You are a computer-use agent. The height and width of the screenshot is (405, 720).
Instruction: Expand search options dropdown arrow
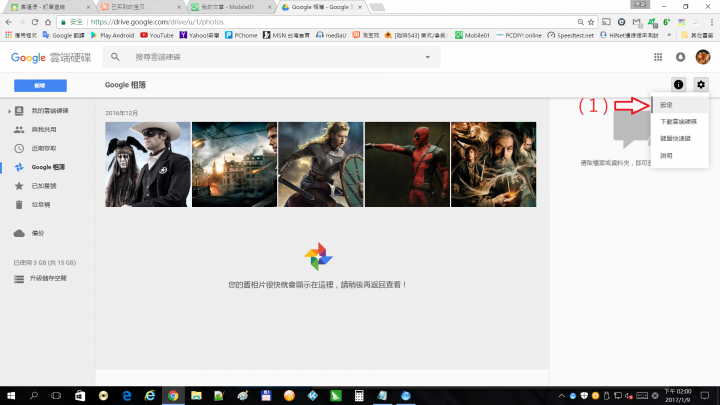[x=428, y=57]
